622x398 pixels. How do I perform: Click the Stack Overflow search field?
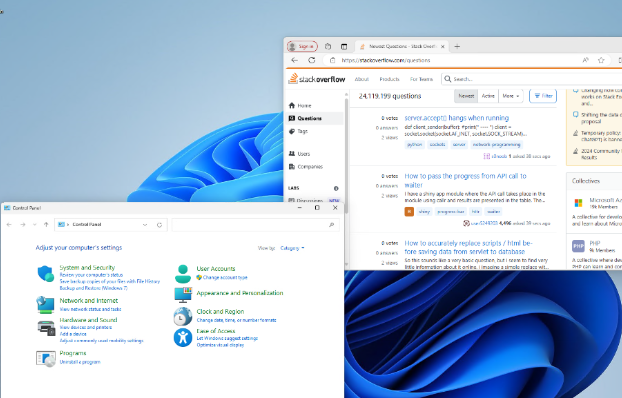point(532,79)
